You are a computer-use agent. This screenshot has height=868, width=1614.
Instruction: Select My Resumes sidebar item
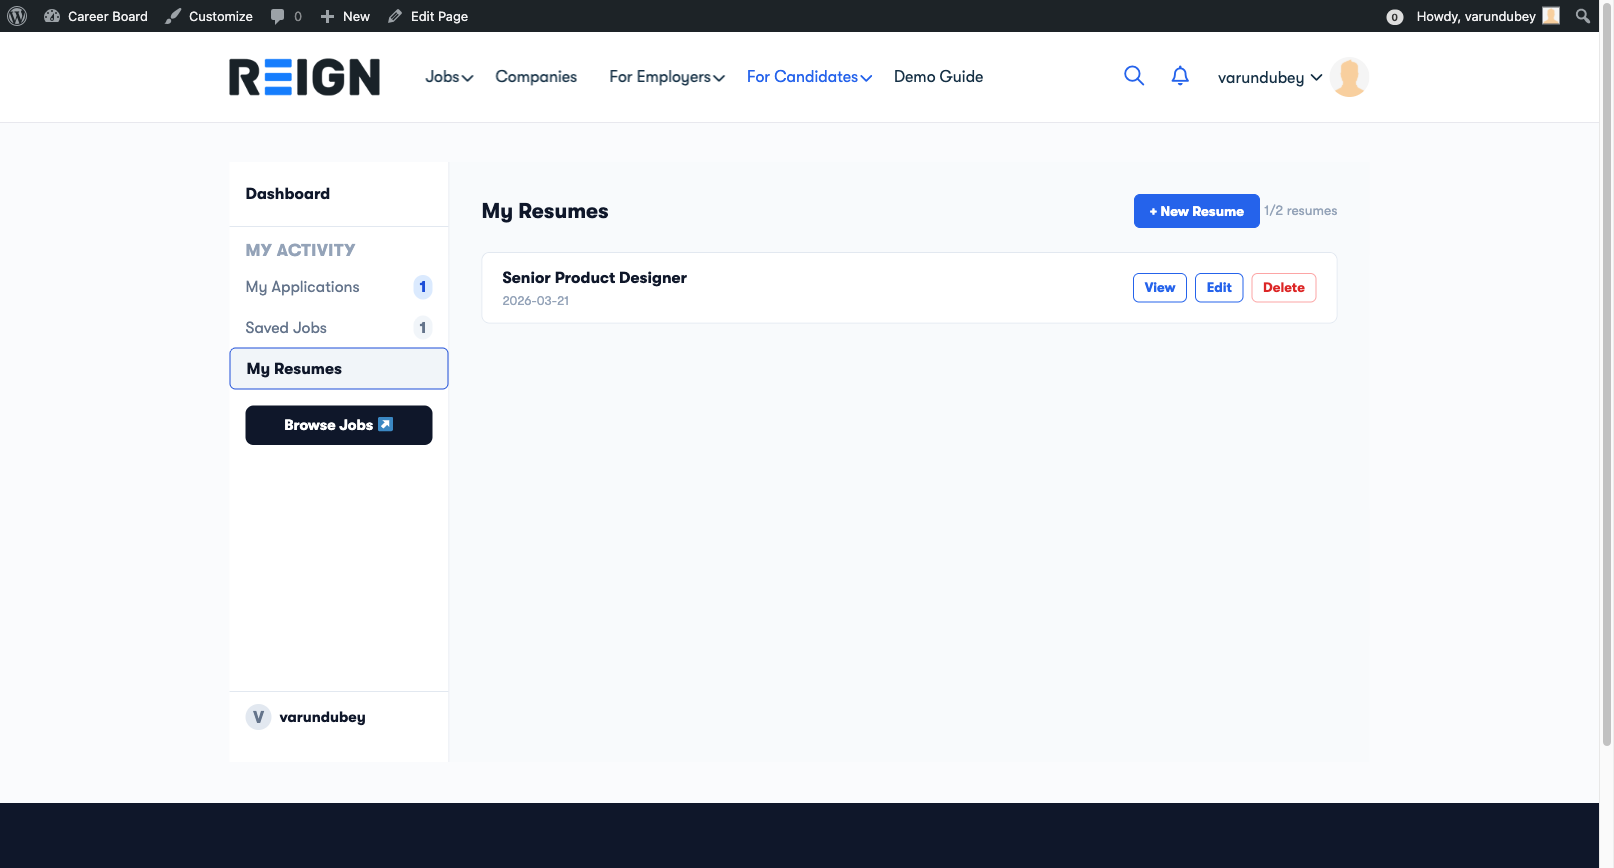pos(339,369)
